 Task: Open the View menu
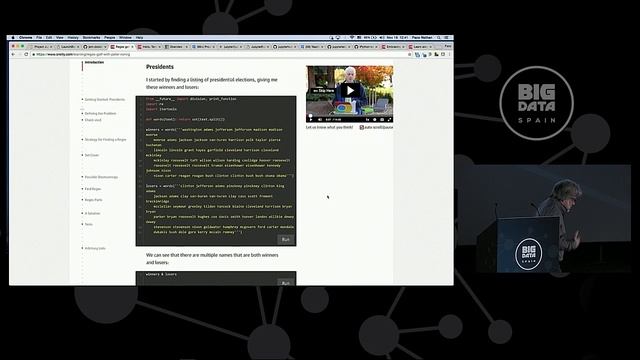(60, 38)
